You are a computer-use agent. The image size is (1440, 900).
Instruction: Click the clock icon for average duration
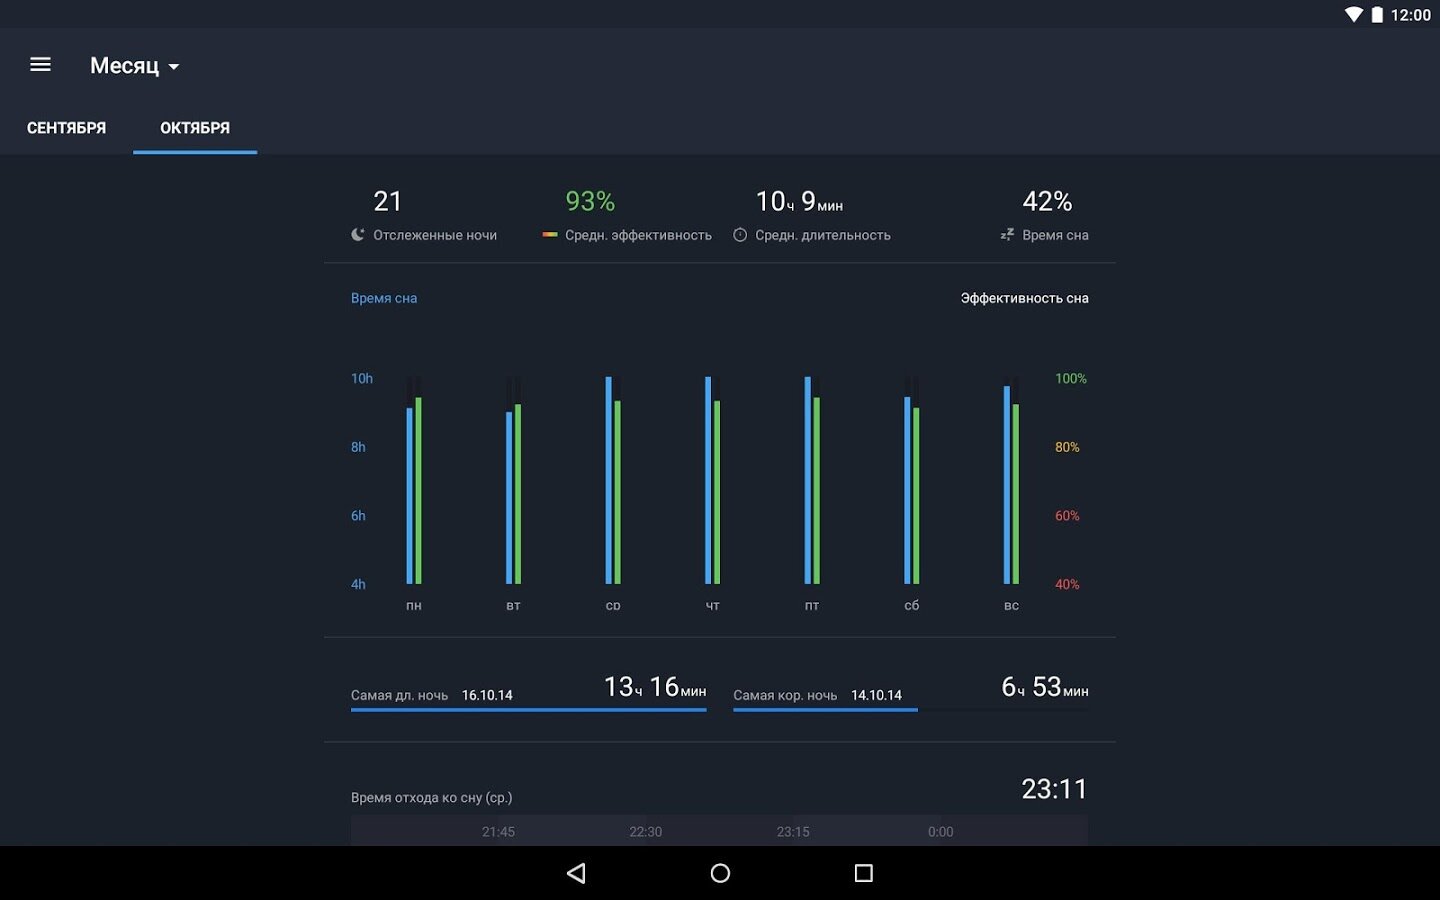[740, 235]
